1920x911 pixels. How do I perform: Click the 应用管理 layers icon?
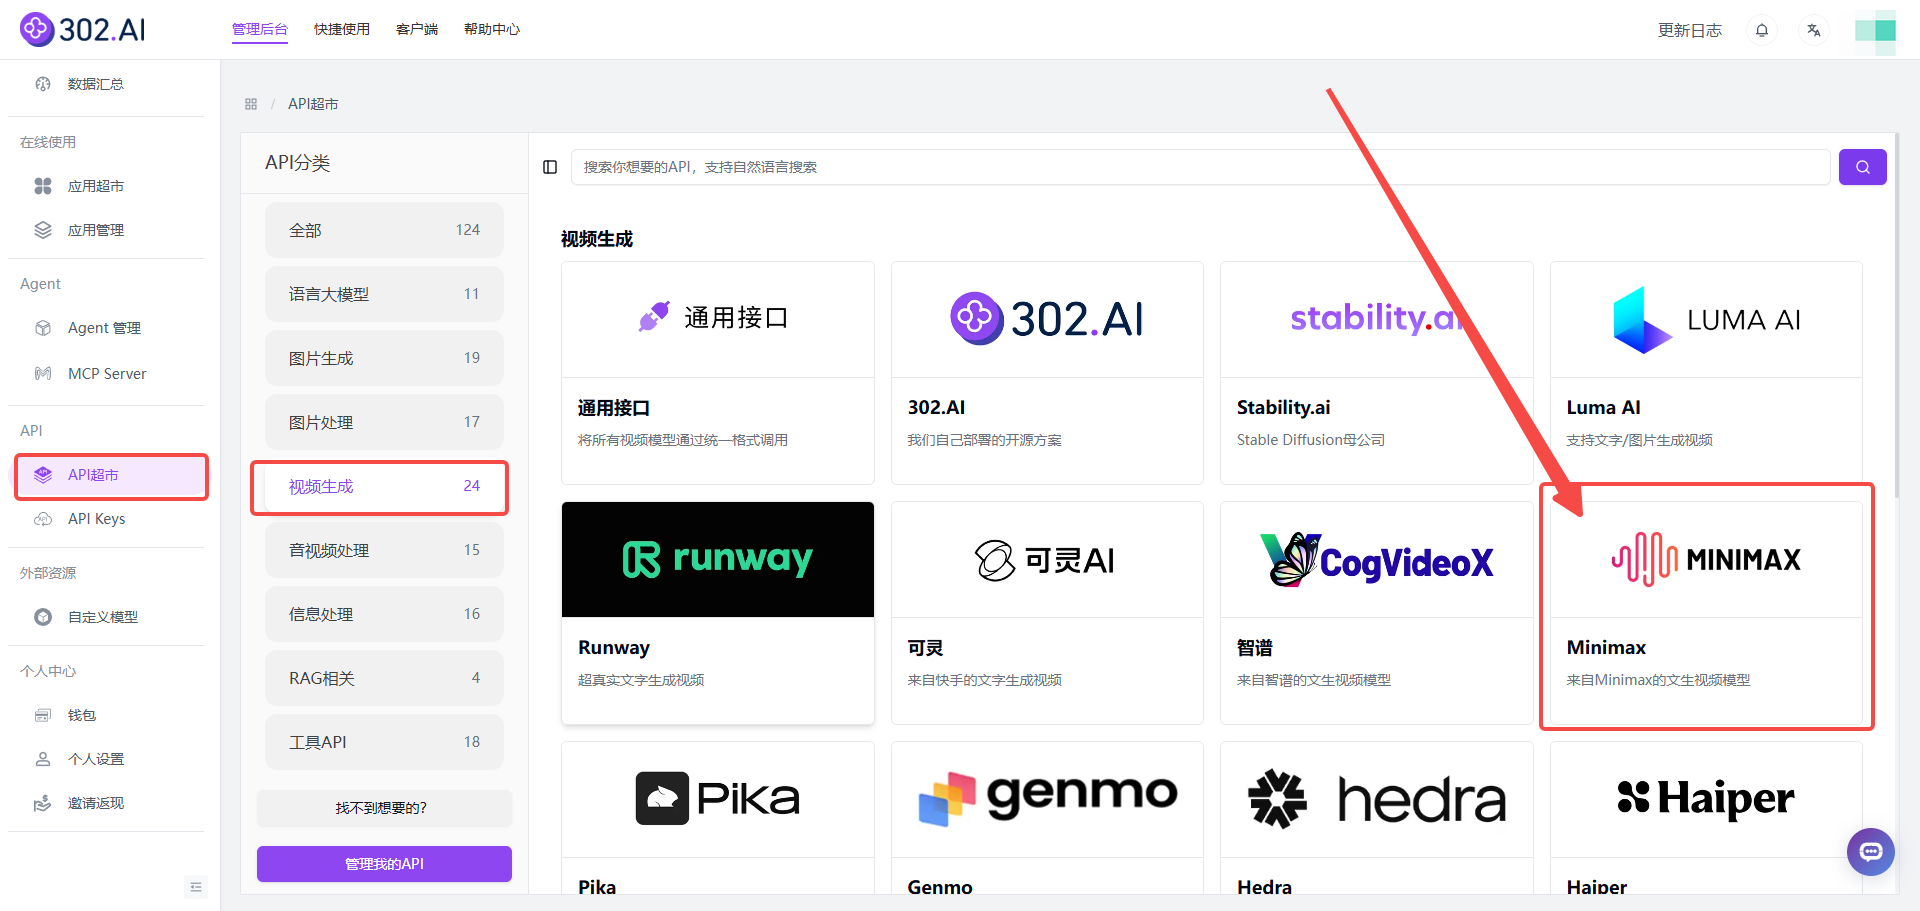[43, 230]
